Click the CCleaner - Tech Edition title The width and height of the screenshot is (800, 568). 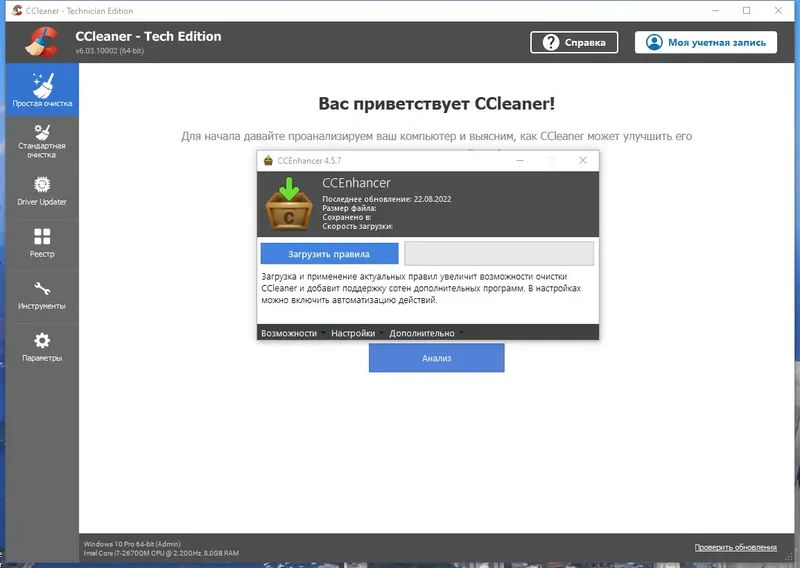(148, 36)
